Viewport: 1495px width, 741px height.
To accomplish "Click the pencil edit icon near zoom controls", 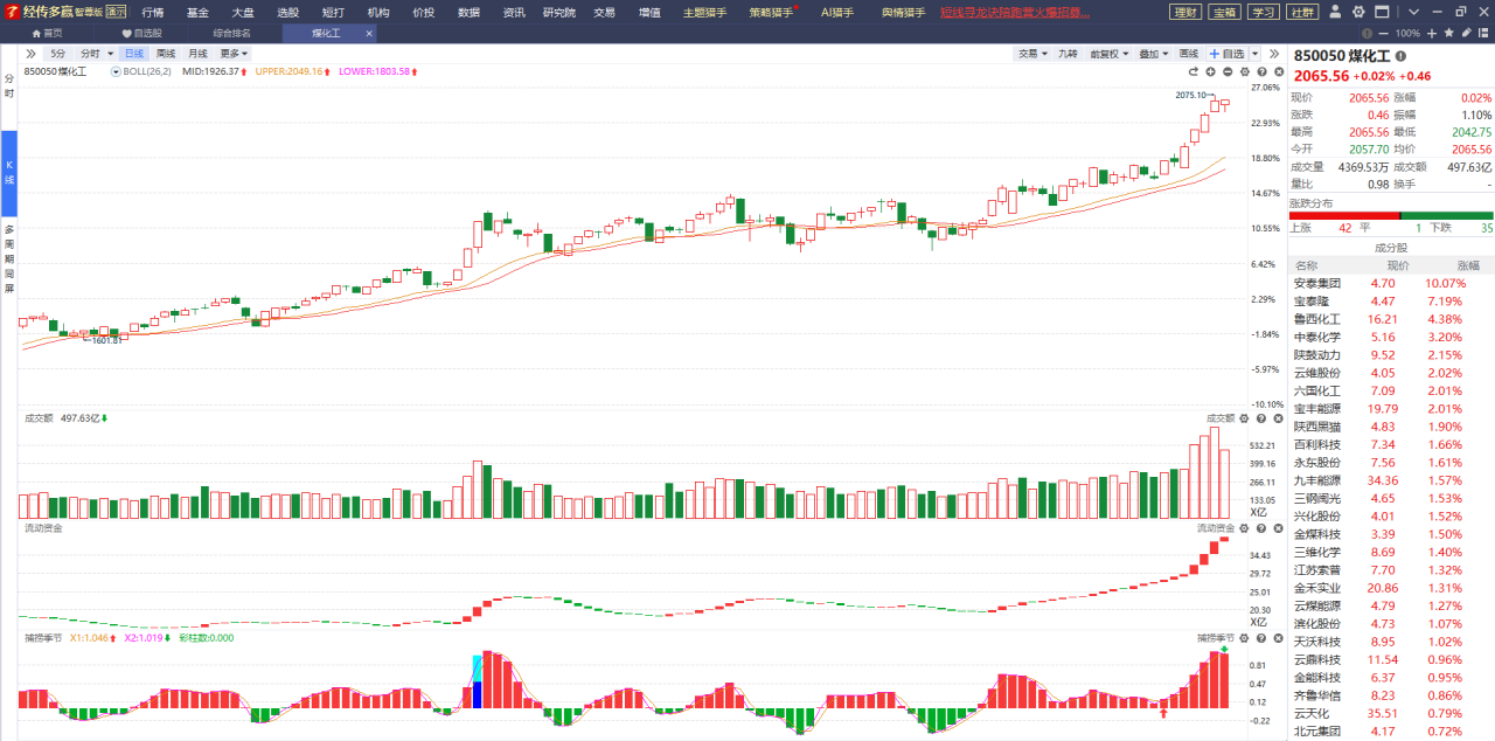I will pyautogui.click(x=1466, y=33).
